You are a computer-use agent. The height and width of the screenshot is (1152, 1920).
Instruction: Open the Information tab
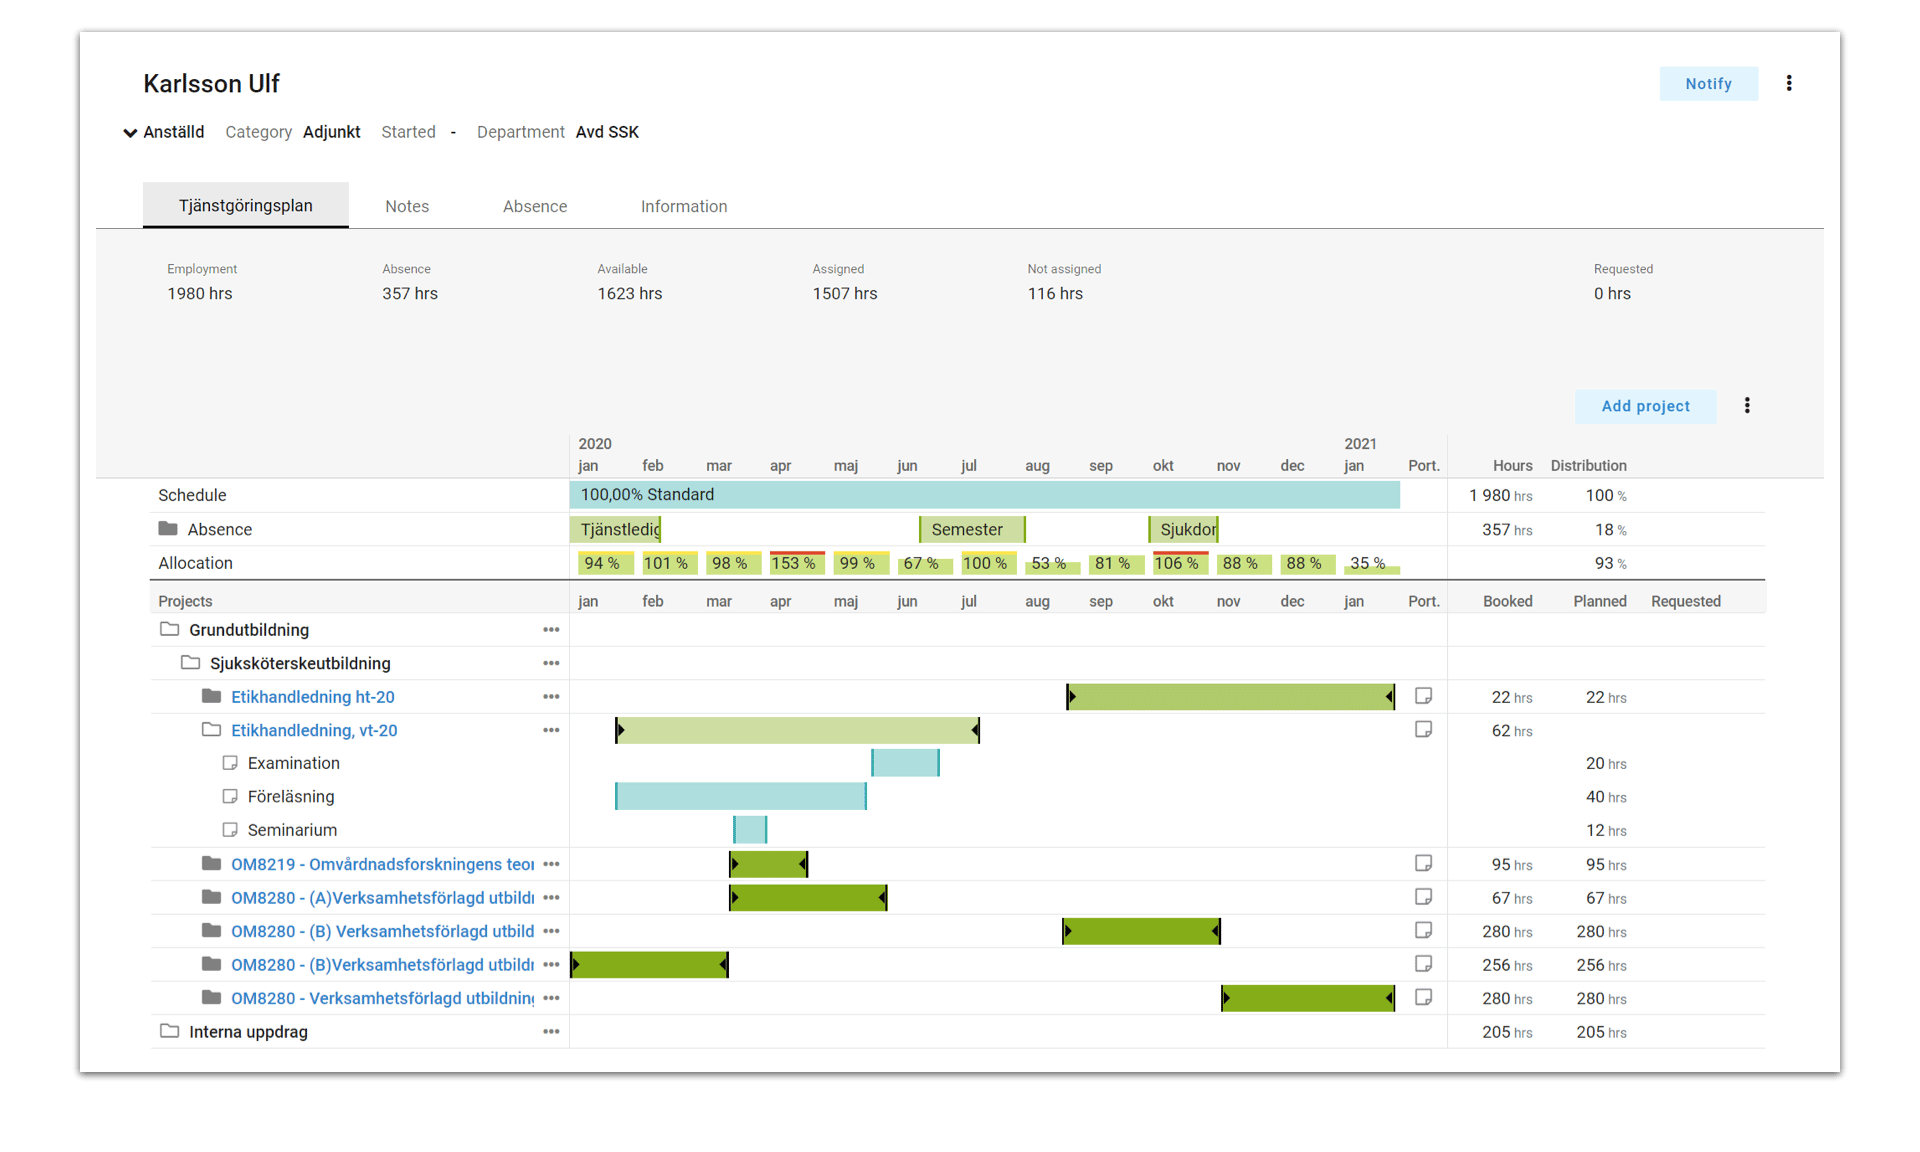pos(684,206)
